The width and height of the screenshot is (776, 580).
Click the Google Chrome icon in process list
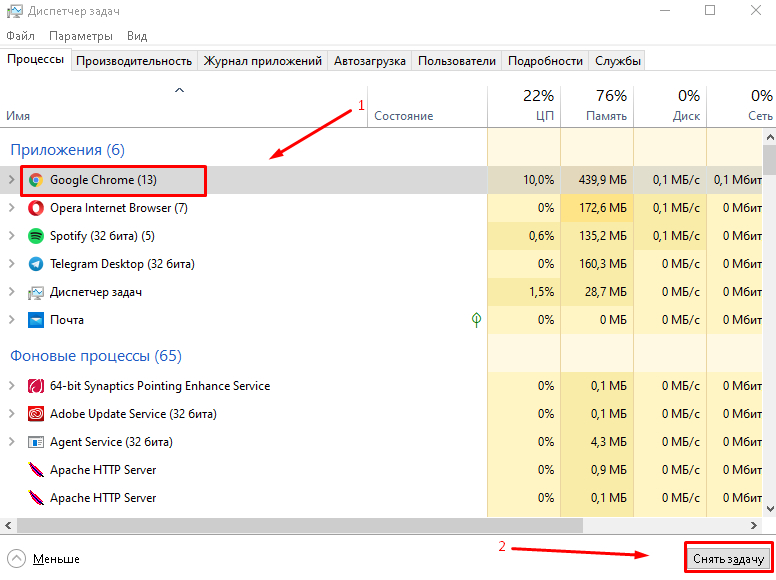tap(36, 180)
